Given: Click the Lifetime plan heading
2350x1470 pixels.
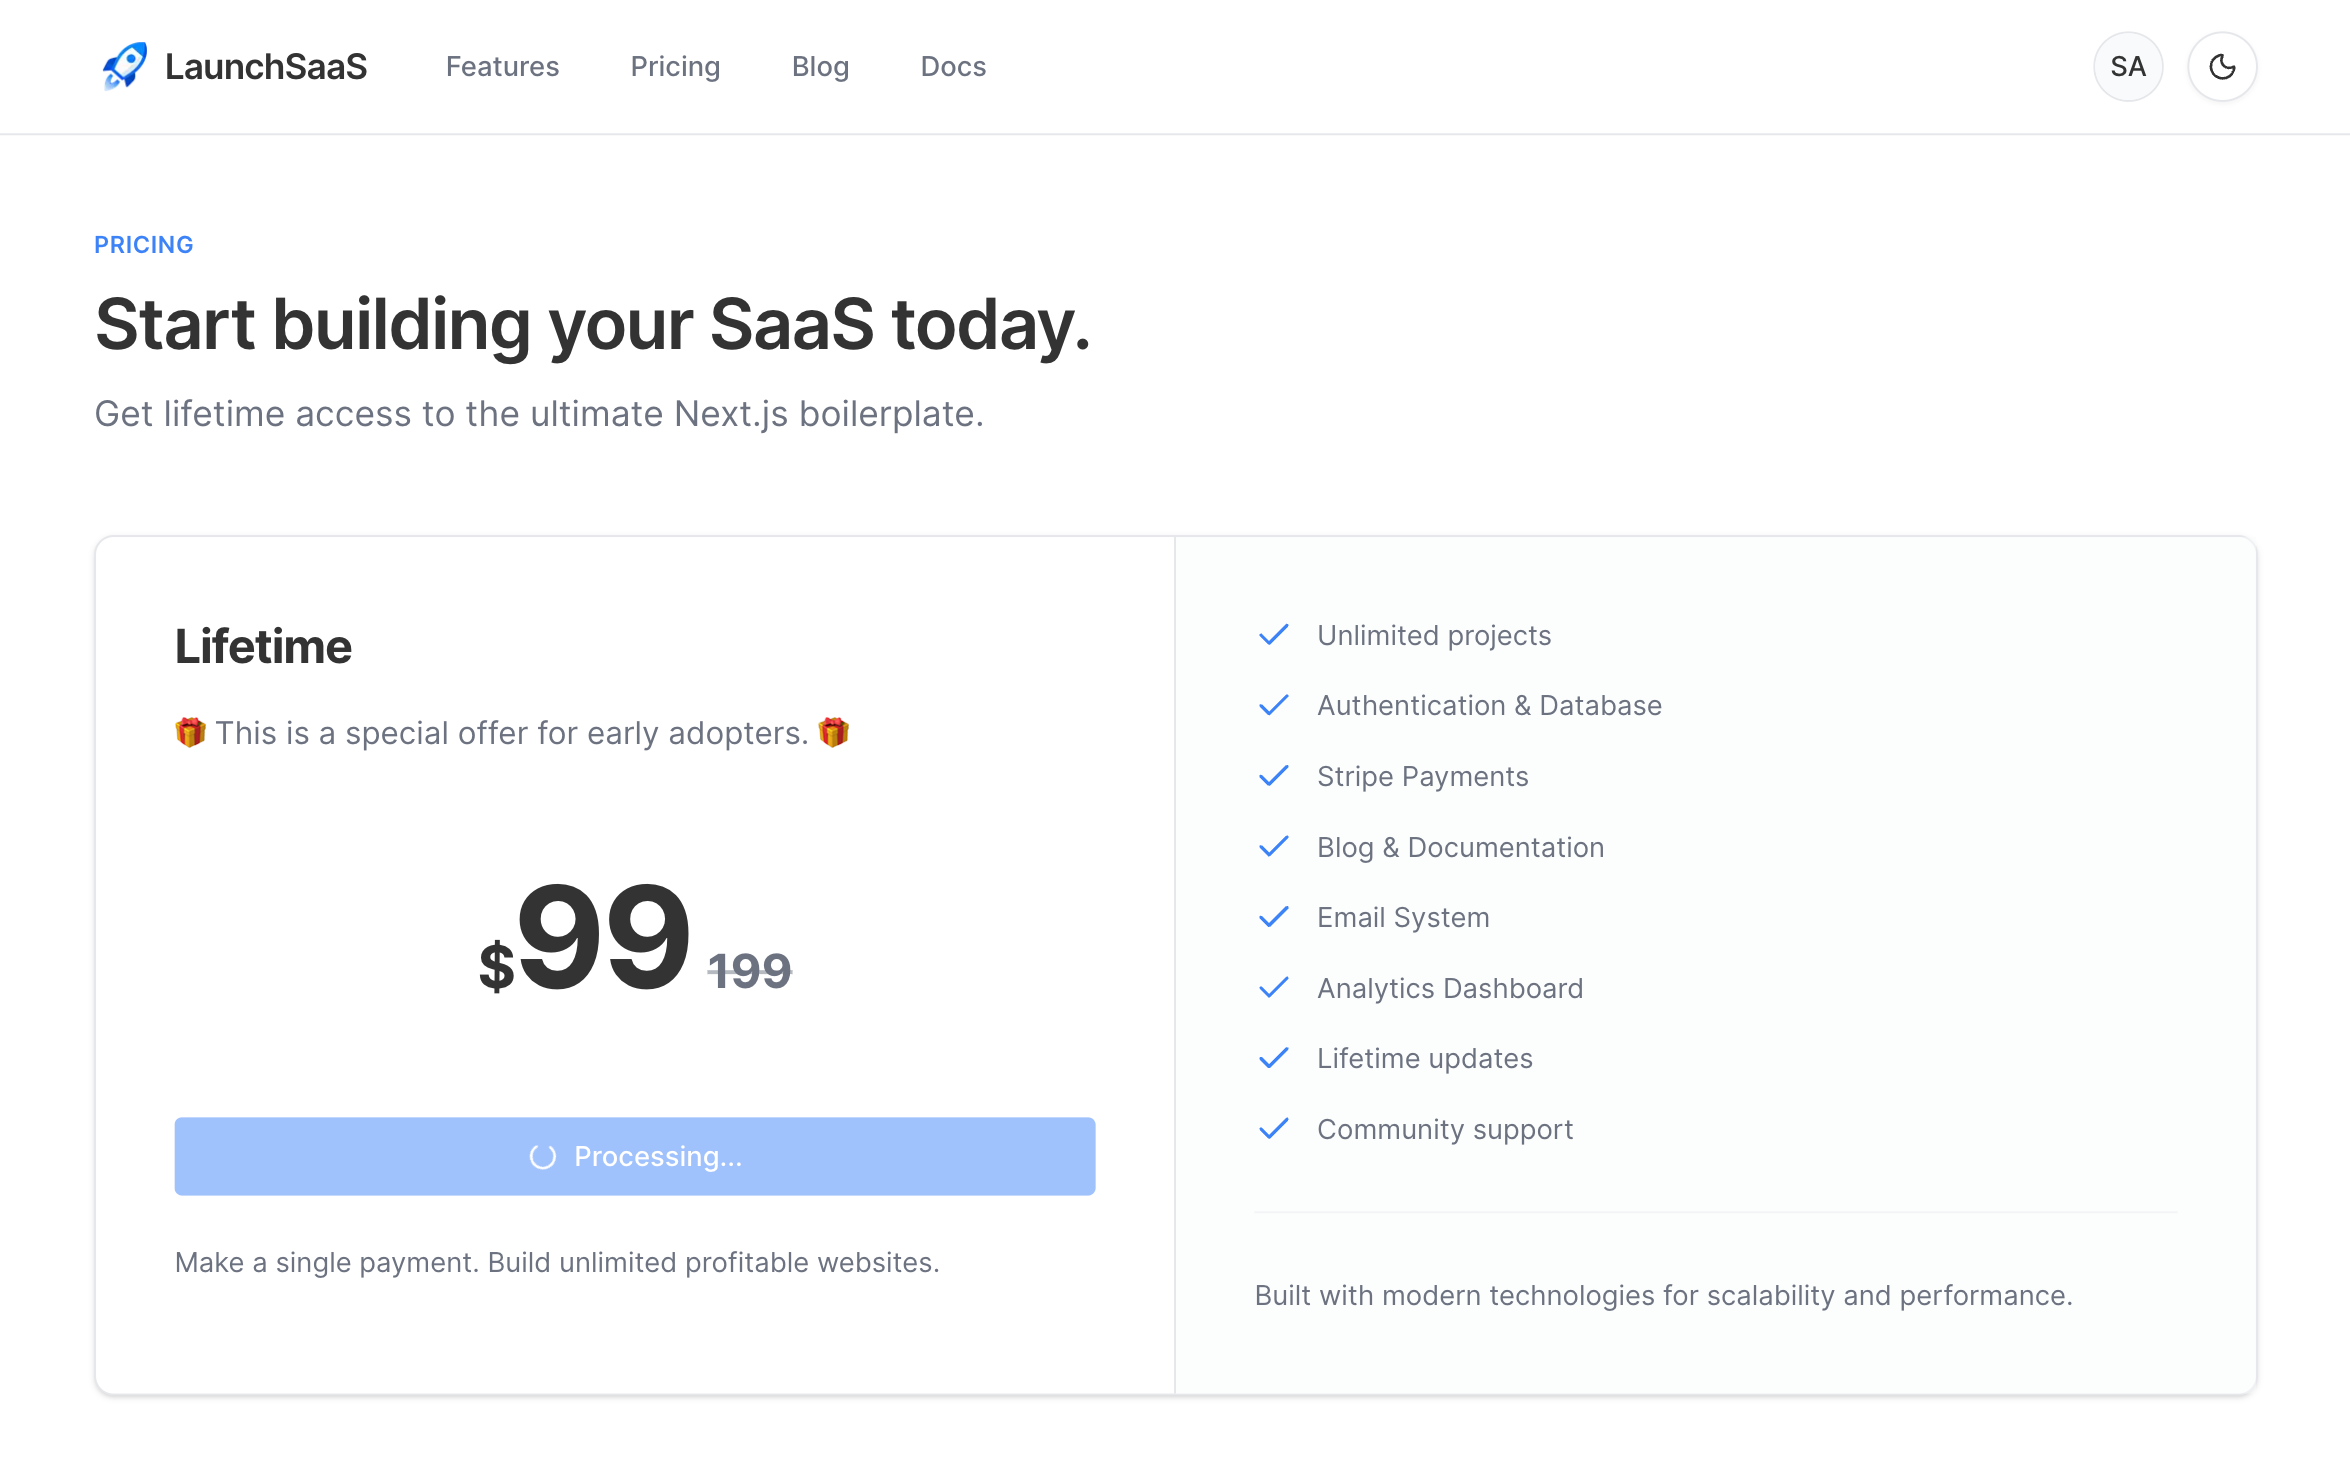Looking at the screenshot, I should click(x=263, y=646).
